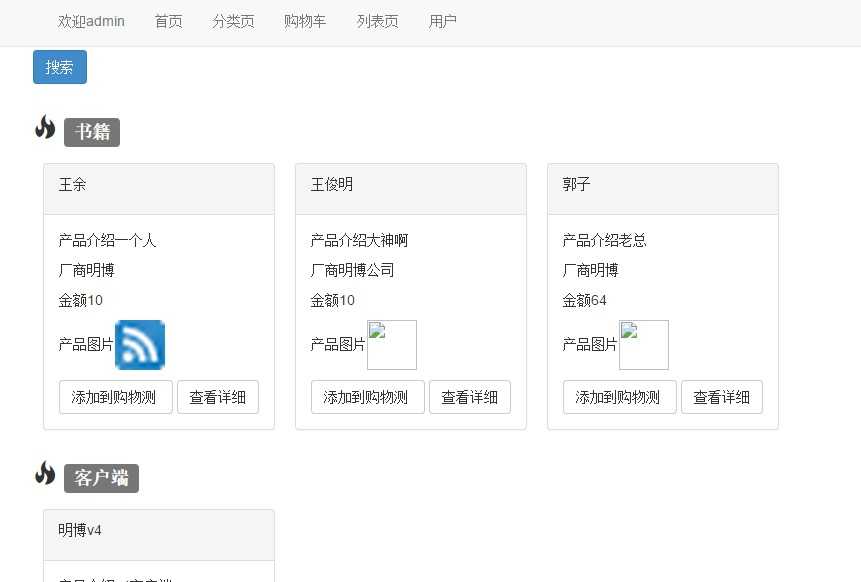861x582 pixels.
Task: View details for 王余 via 查看详细
Action: click(x=218, y=397)
